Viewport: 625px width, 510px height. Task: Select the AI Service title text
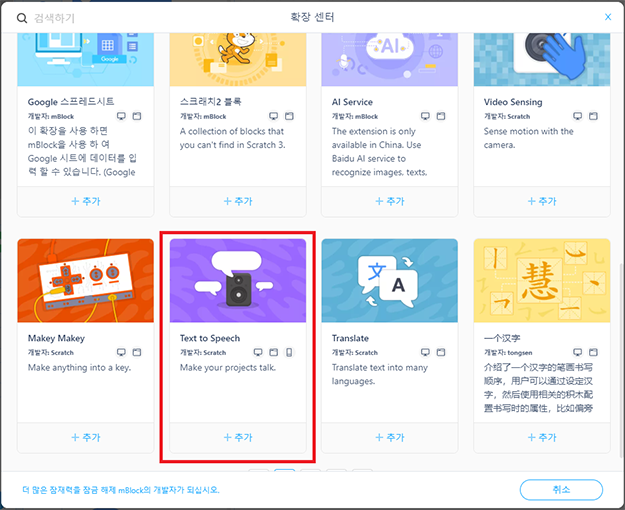pyautogui.click(x=352, y=102)
